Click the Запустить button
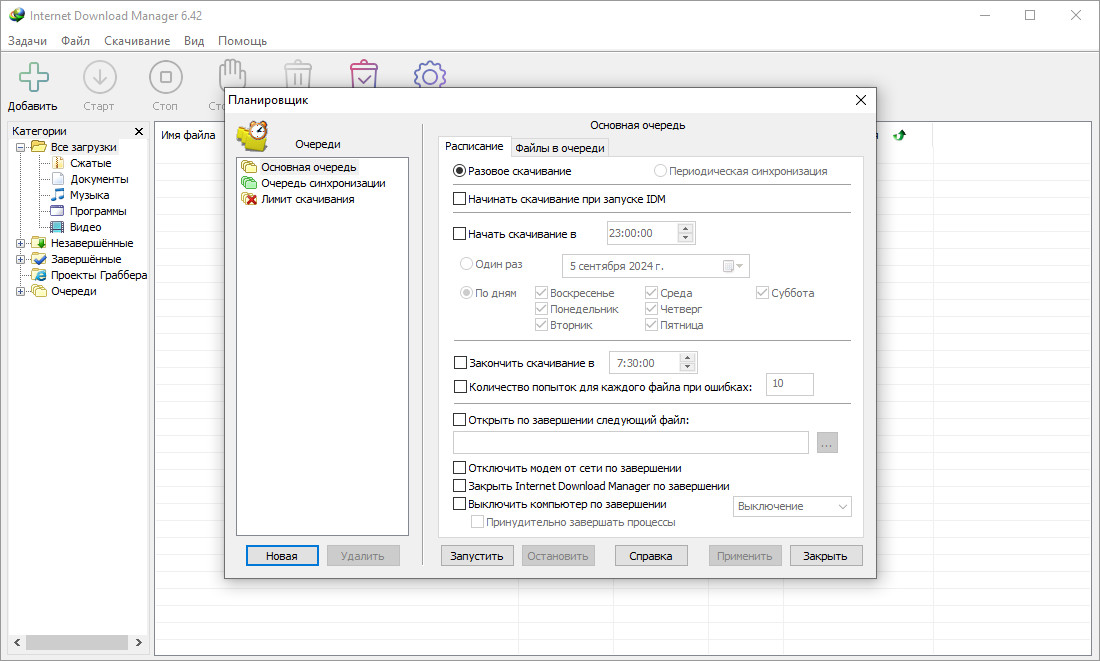Viewport: 1100px width, 661px height. (x=477, y=556)
